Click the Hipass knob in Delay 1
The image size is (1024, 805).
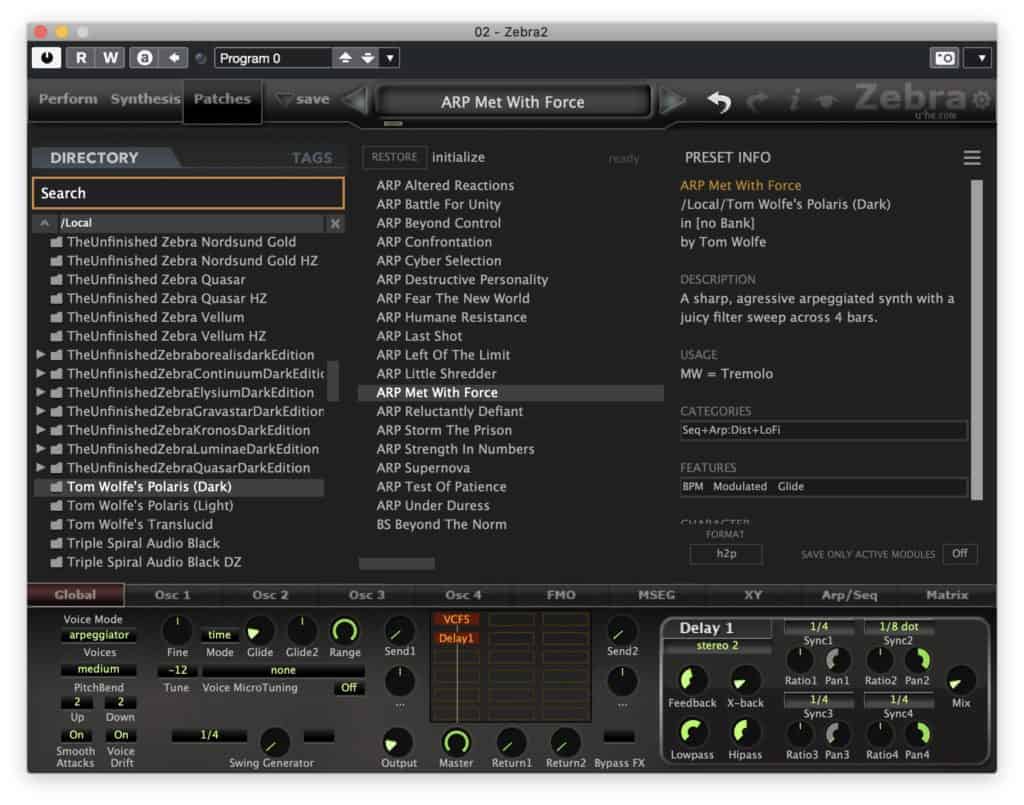coord(744,732)
